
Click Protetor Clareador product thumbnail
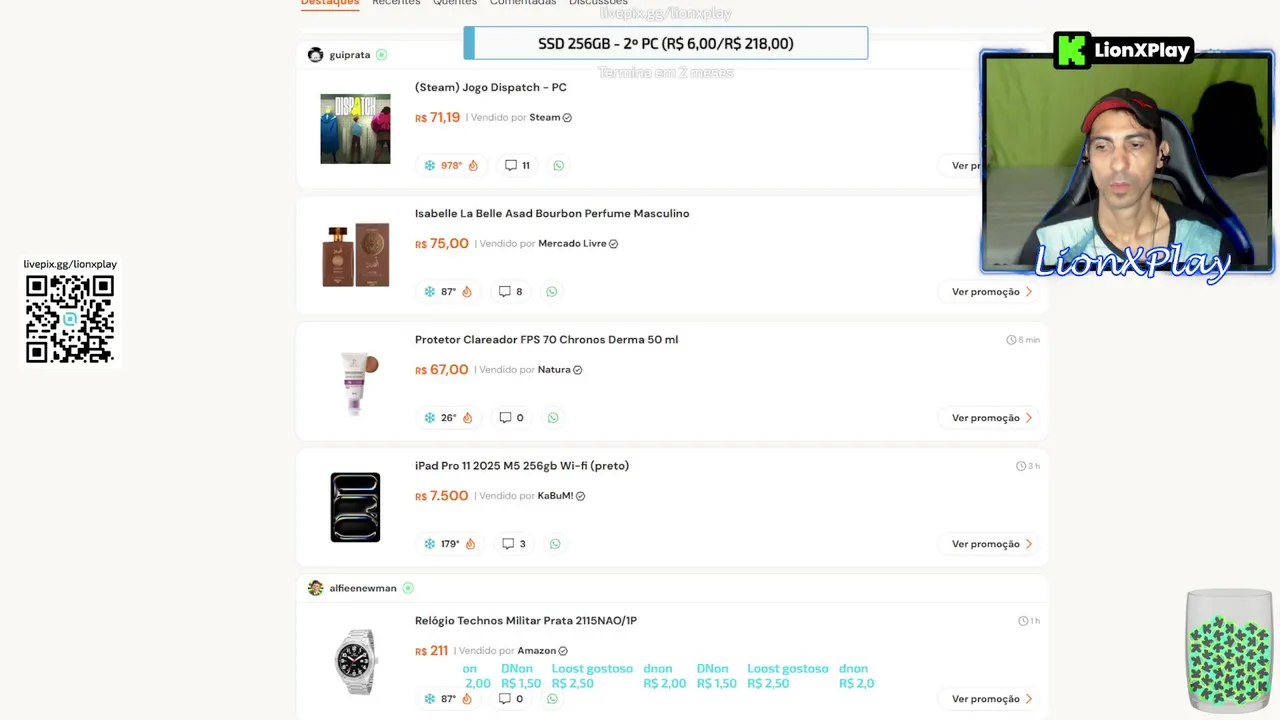click(358, 383)
